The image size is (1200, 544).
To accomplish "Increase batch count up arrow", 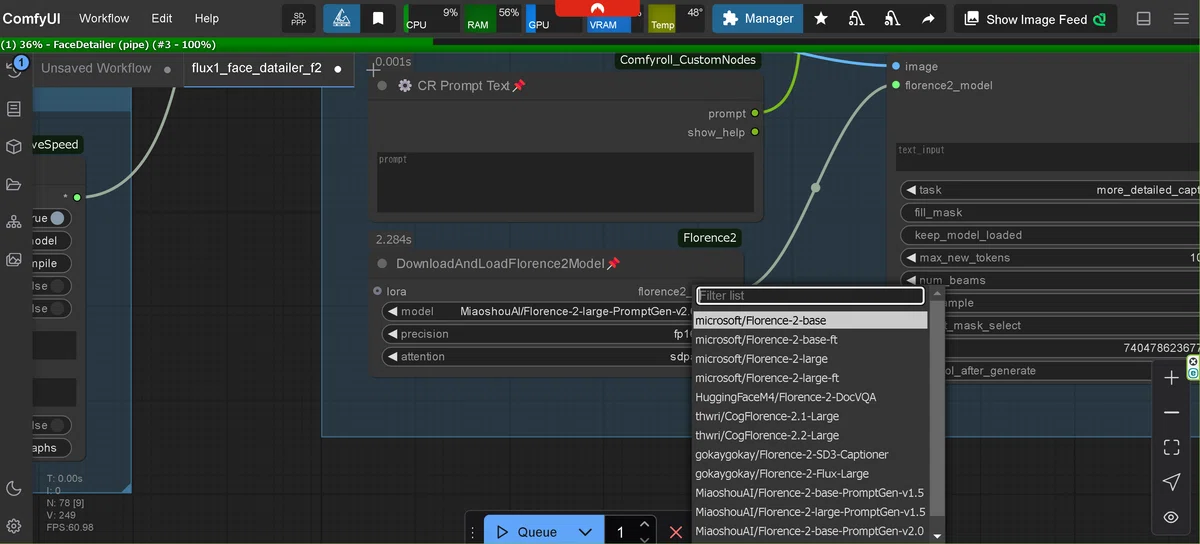I will pyautogui.click(x=645, y=524).
